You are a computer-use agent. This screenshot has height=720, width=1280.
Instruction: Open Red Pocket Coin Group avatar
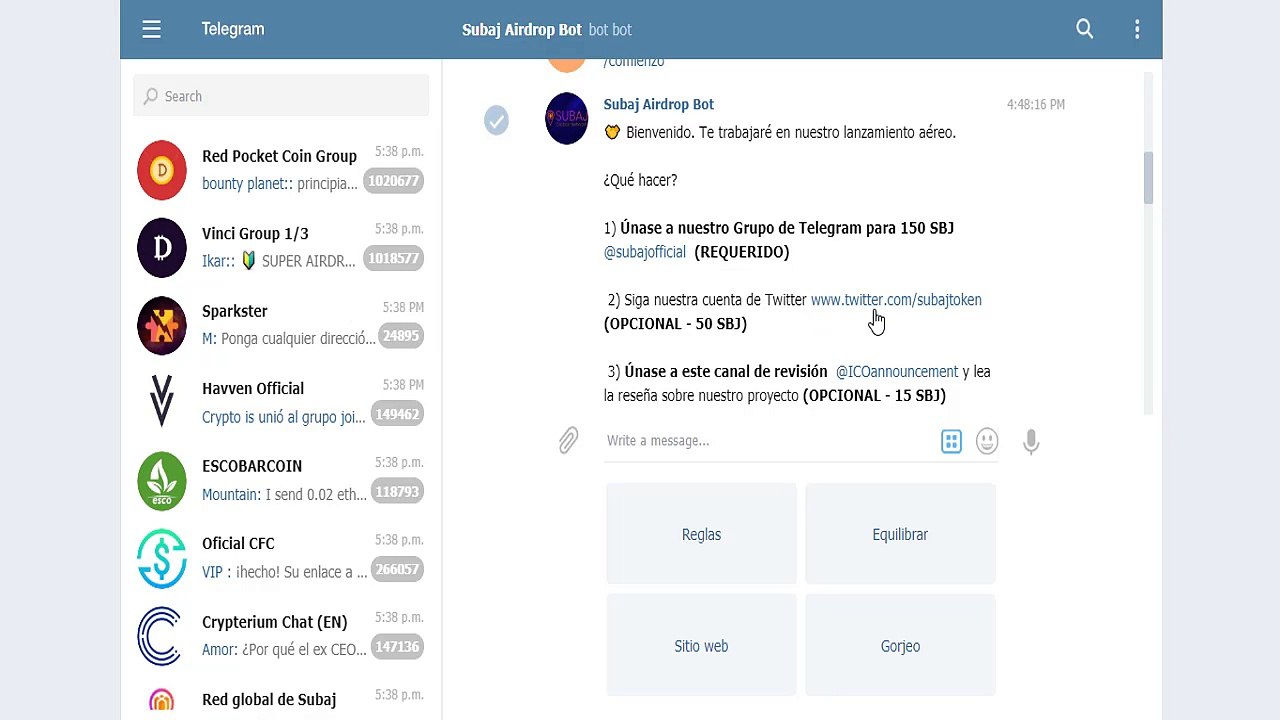click(x=162, y=170)
